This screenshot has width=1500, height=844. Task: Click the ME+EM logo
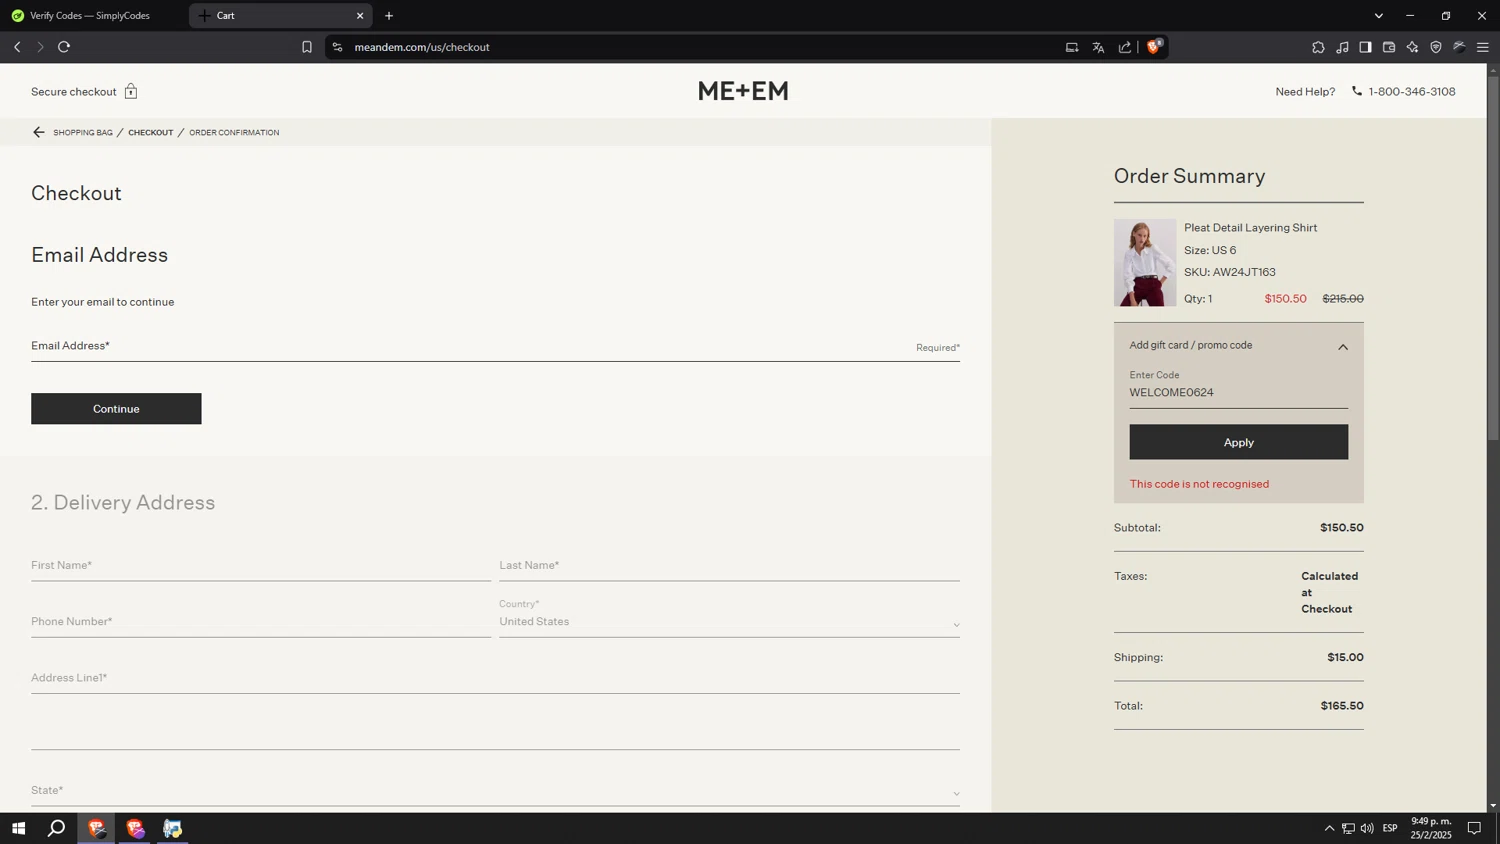tap(743, 91)
